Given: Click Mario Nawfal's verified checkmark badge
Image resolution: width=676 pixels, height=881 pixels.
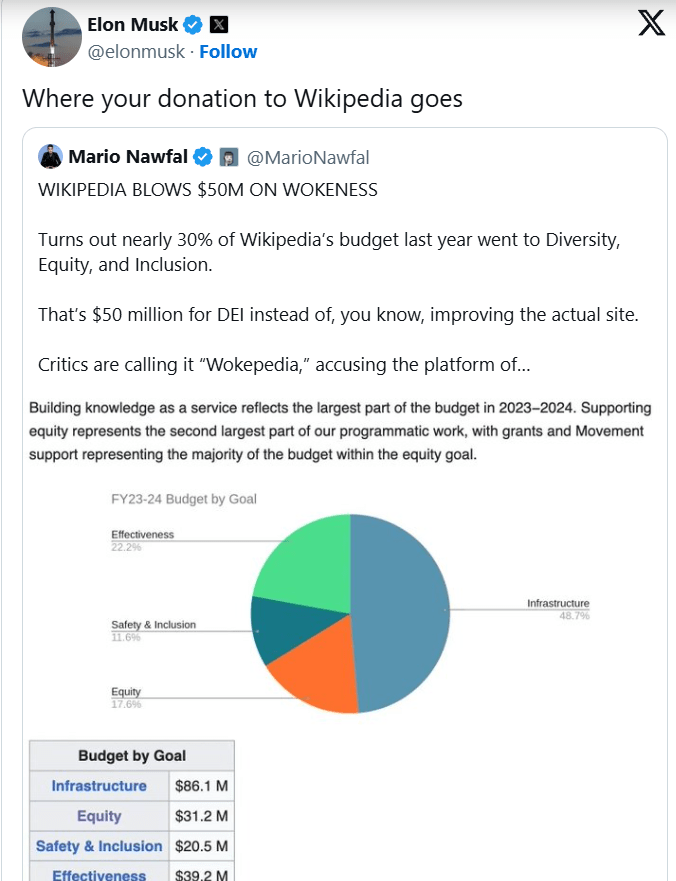Looking at the screenshot, I should coord(203,157).
